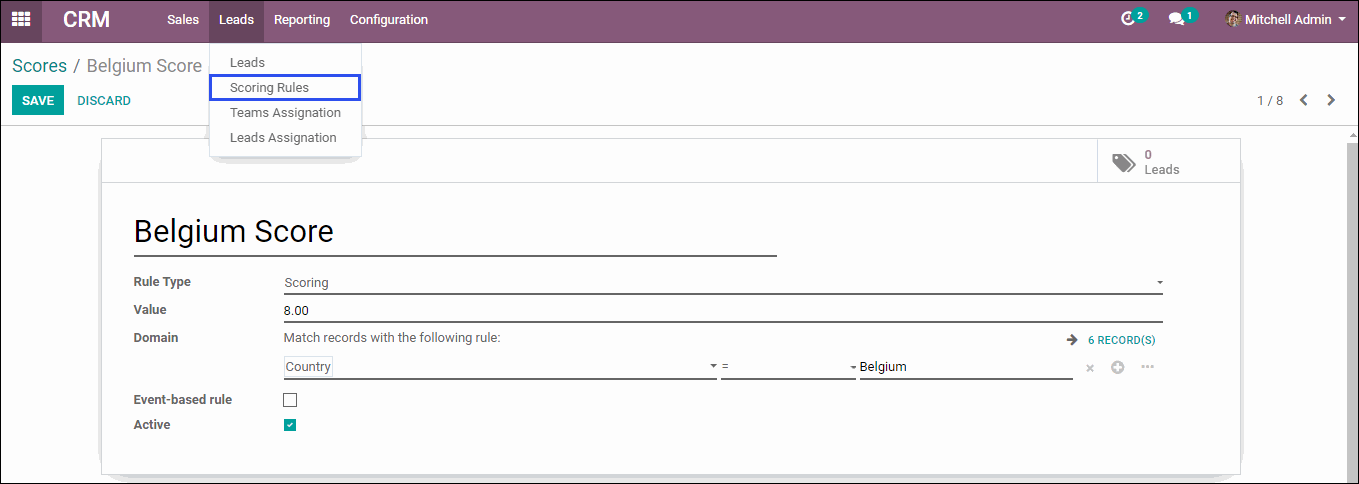Viewport: 1359px width, 484px height.
Task: Open the Country field selector dropdown
Action: click(500, 367)
